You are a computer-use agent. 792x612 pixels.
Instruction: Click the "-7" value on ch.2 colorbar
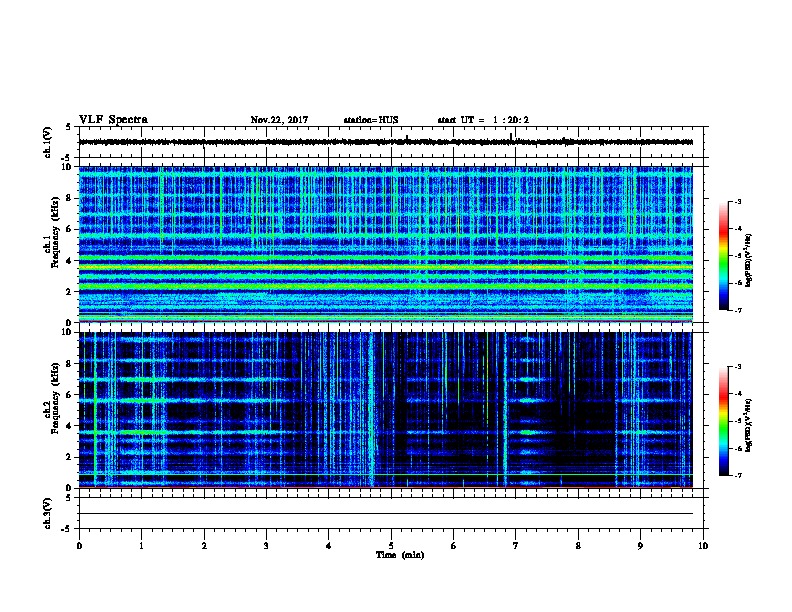tap(738, 475)
